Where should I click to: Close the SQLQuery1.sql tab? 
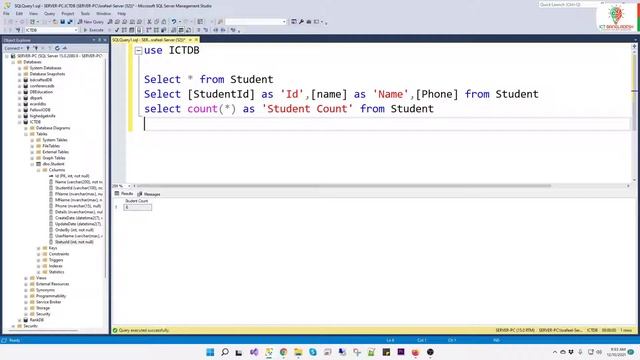click(196, 40)
